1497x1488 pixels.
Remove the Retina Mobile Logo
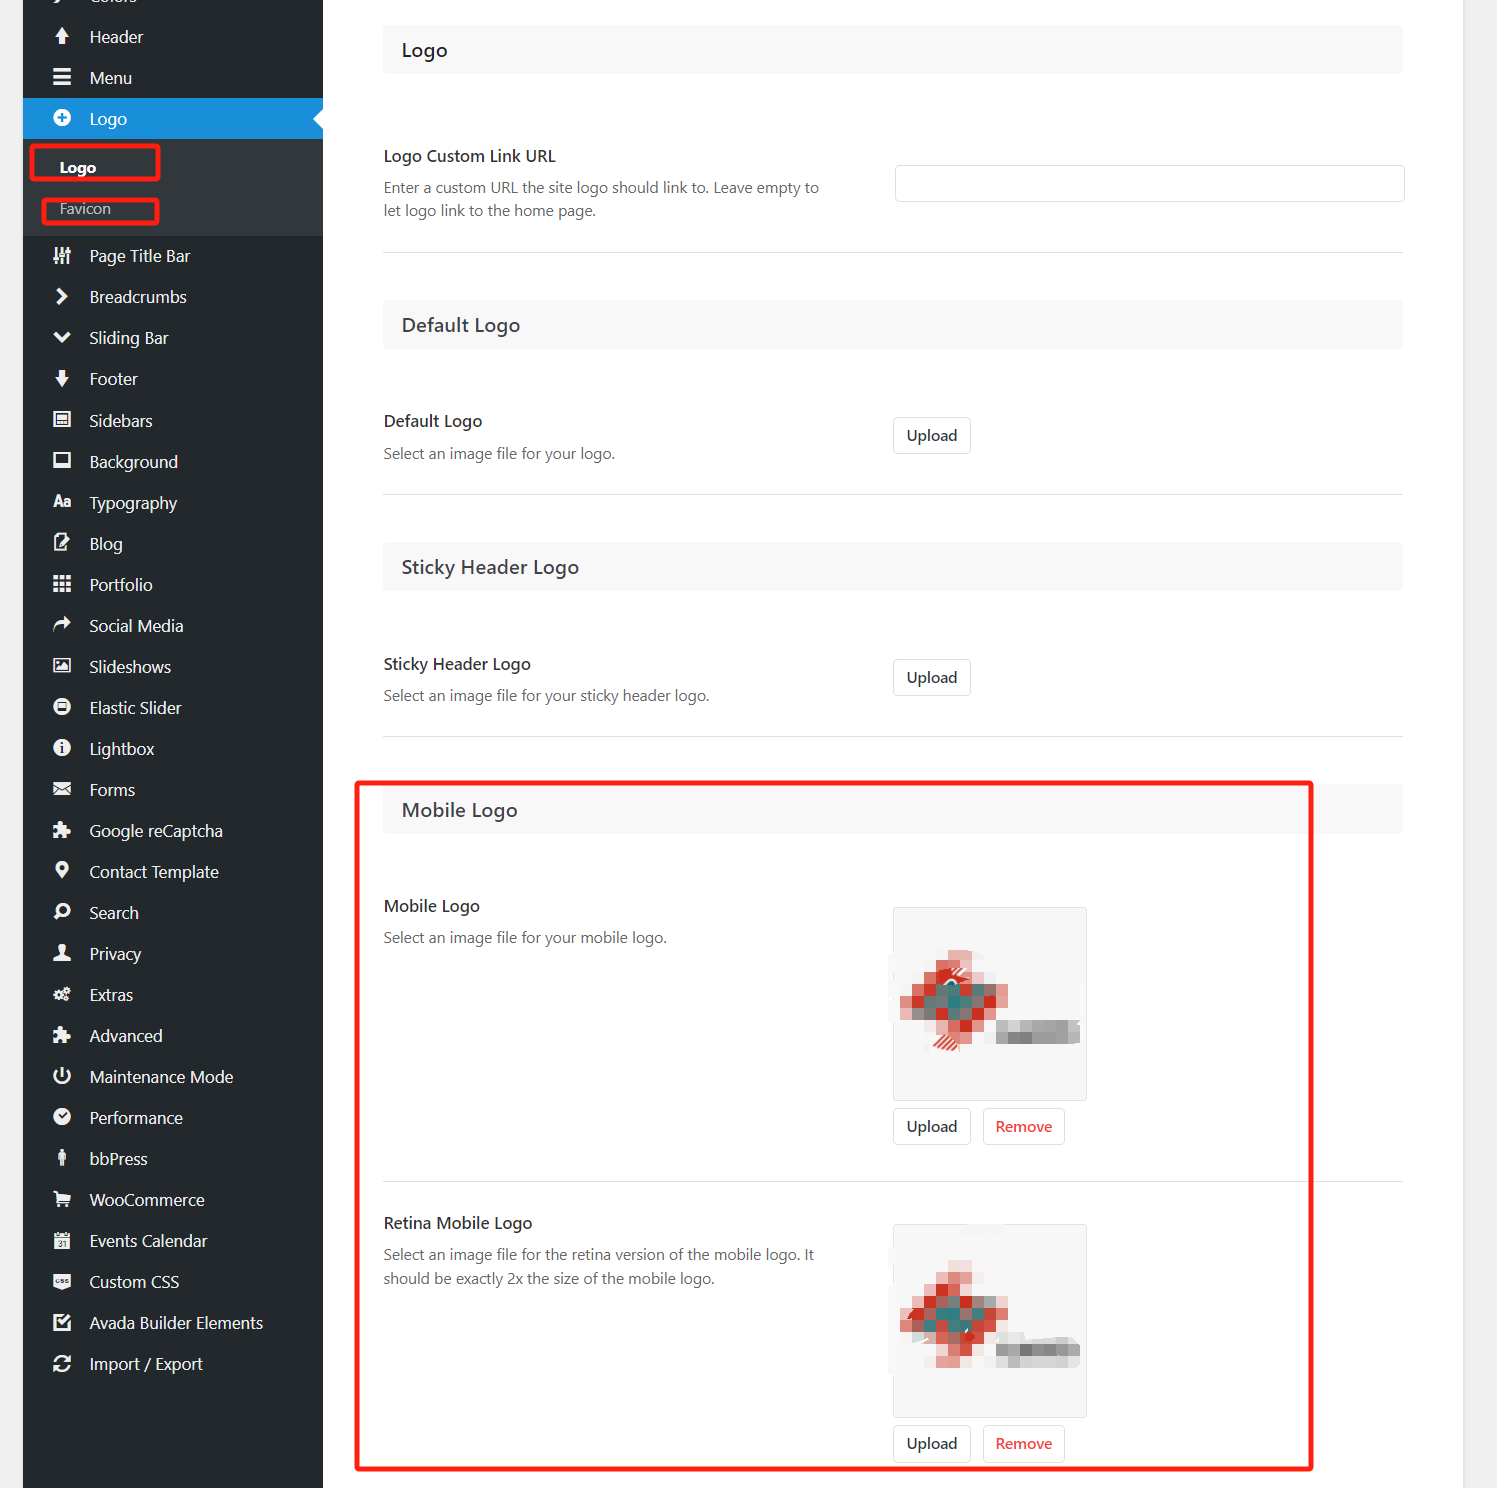tap(1023, 1443)
